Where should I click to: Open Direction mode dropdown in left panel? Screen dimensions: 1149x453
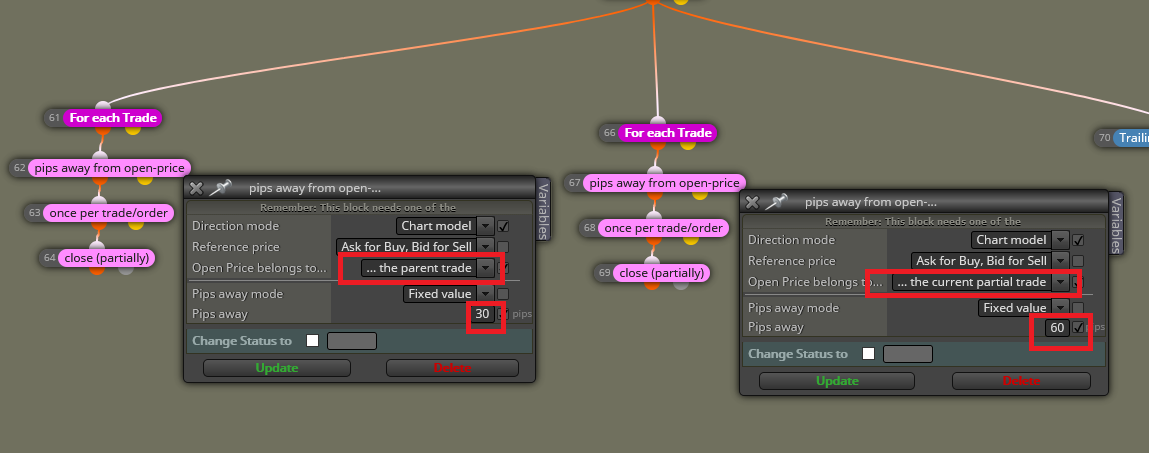point(485,226)
